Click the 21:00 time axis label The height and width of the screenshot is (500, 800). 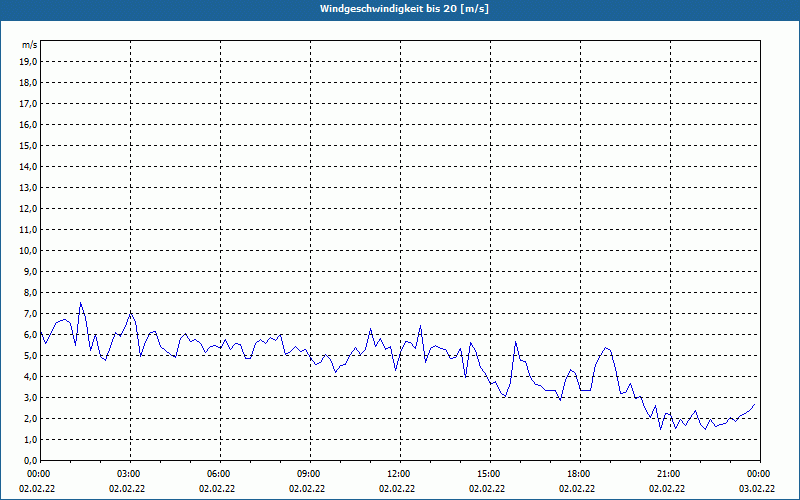coord(670,474)
